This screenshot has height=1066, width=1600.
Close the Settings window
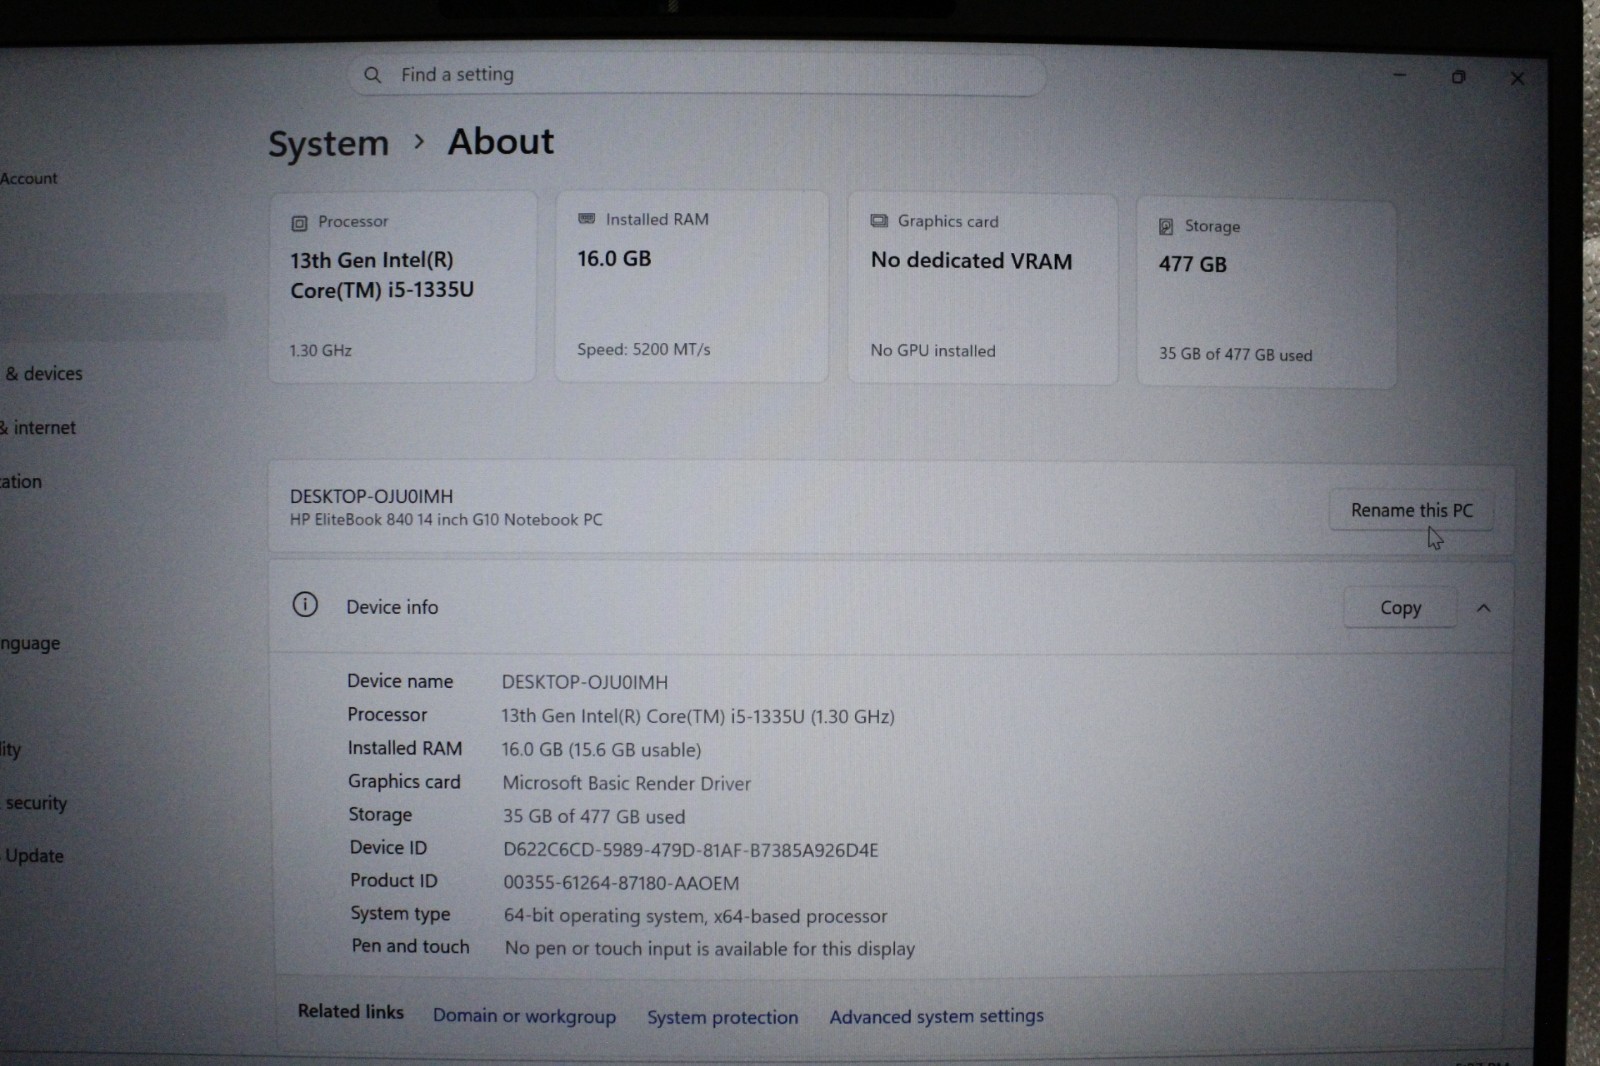click(x=1517, y=78)
